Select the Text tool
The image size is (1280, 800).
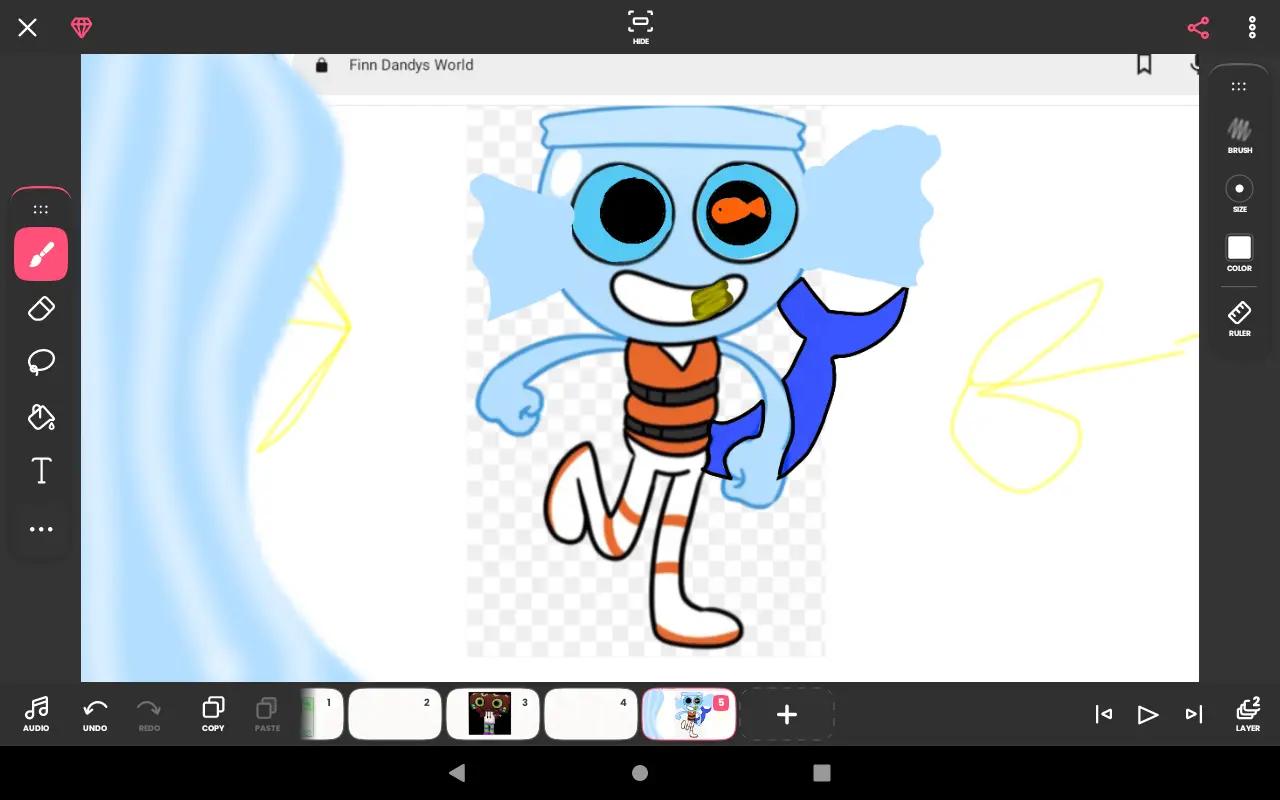coord(41,471)
